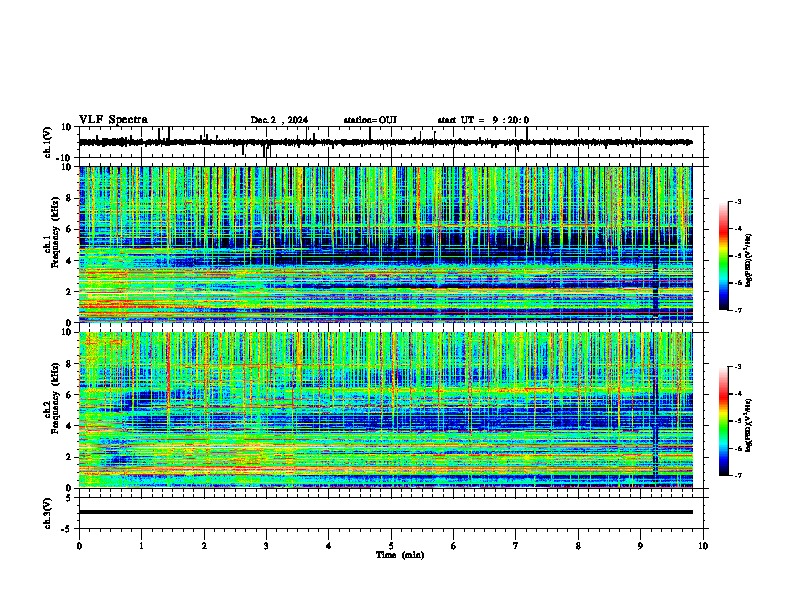Select the date text "Dec. 2, 2024"
792x612 pixels.
click(279, 120)
